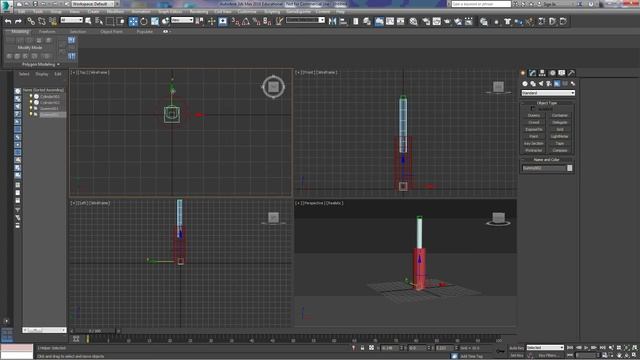Screen dimensions: 640x360
Task: Open the Utilities command panel hammer icon
Action: click(x=571, y=73)
